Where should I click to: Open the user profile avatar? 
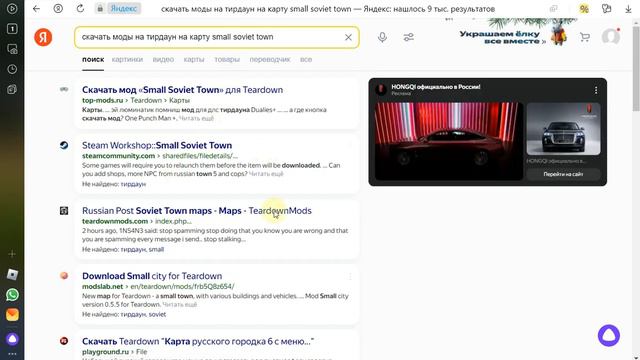coord(611,37)
